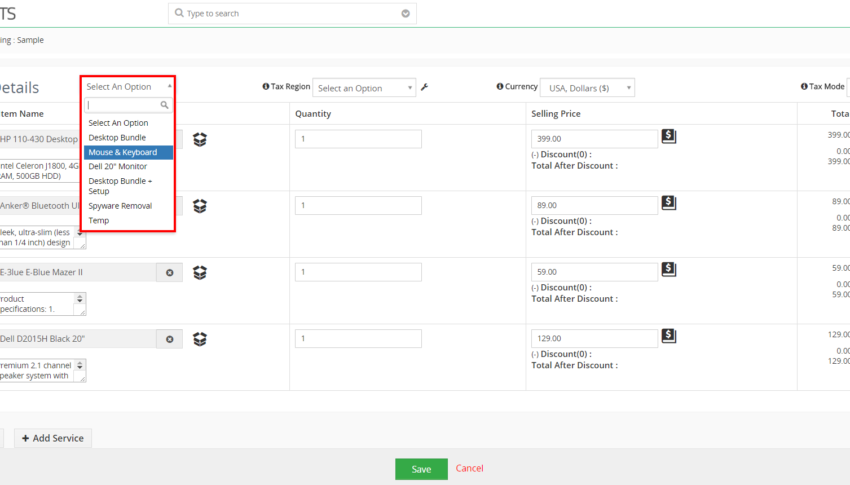Click Discount(0) link in 129.00 row
The width and height of the screenshot is (850, 485).
click(562, 354)
